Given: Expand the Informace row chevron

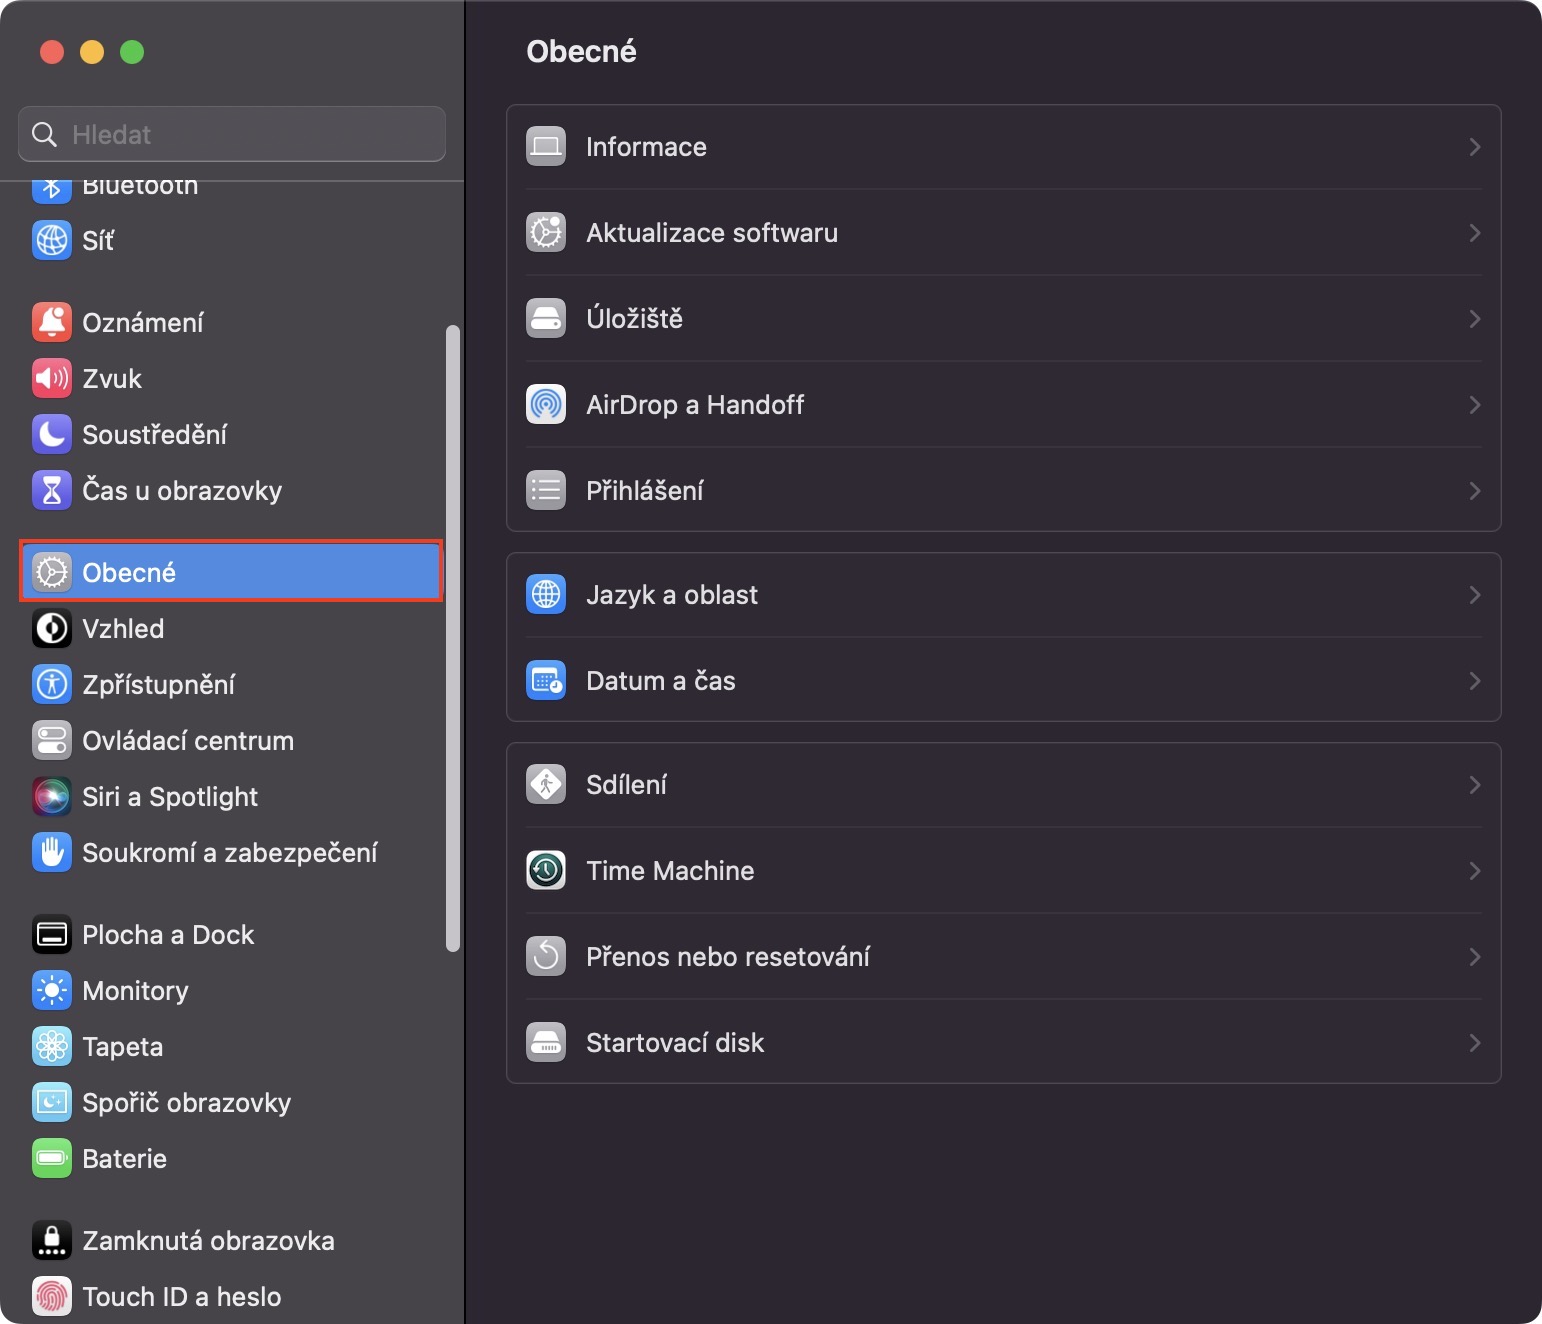Looking at the screenshot, I should point(1474,147).
